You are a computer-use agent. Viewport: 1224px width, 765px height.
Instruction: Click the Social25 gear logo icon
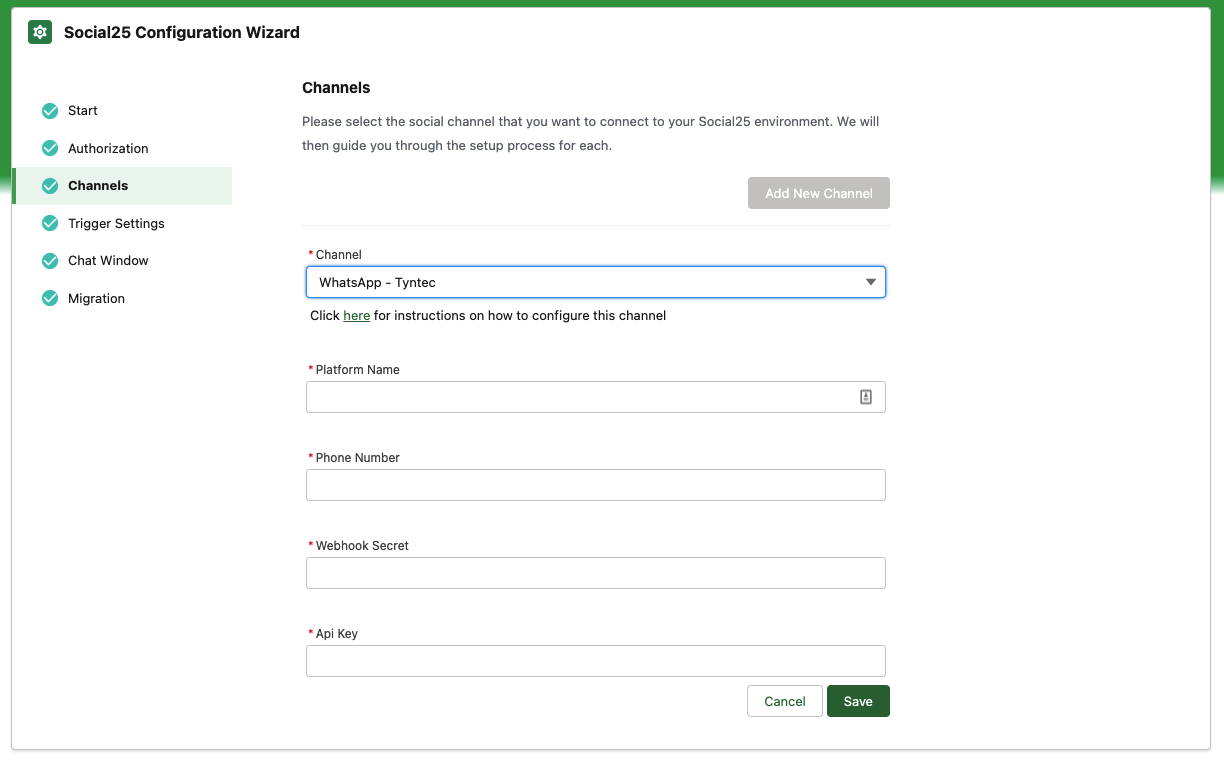point(40,32)
